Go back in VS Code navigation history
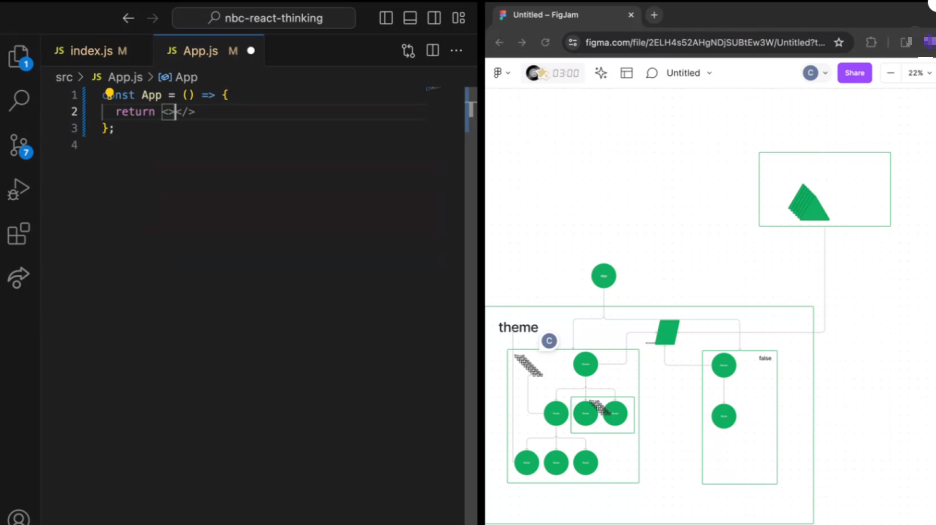This screenshot has width=936, height=525. [x=128, y=18]
